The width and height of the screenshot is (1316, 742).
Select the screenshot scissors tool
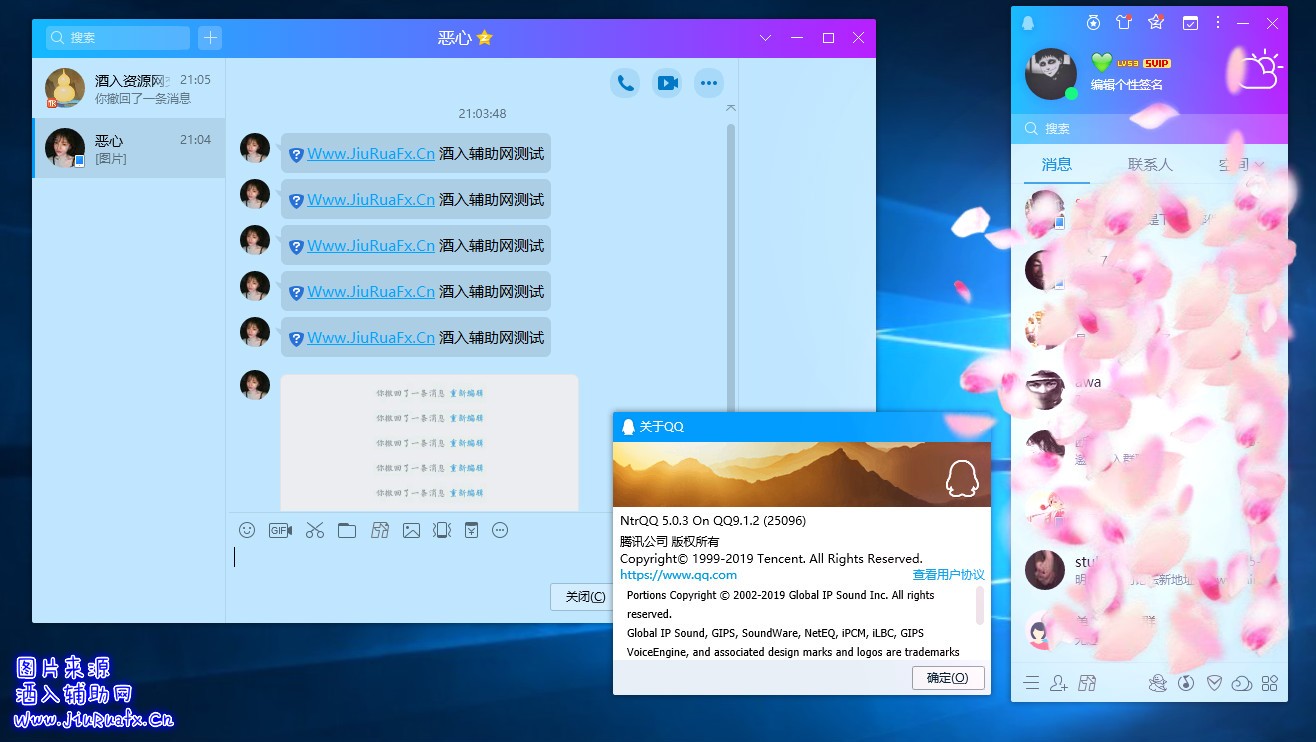pyautogui.click(x=315, y=530)
